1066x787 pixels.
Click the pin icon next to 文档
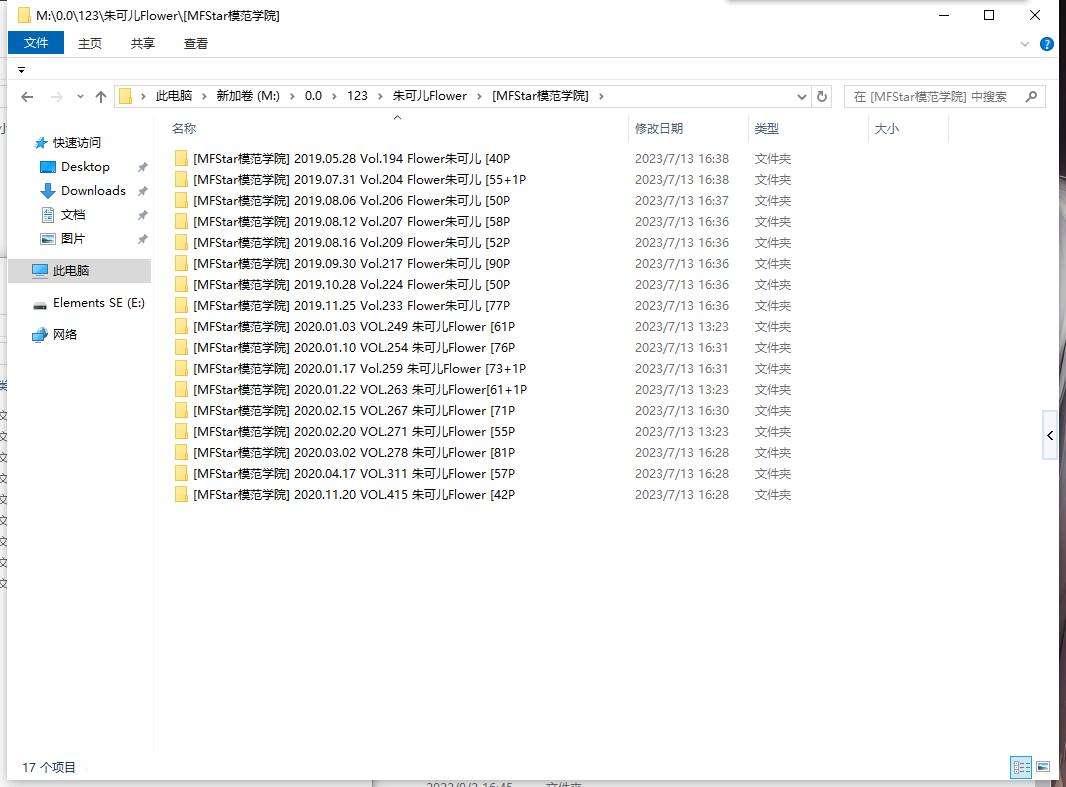(x=142, y=215)
